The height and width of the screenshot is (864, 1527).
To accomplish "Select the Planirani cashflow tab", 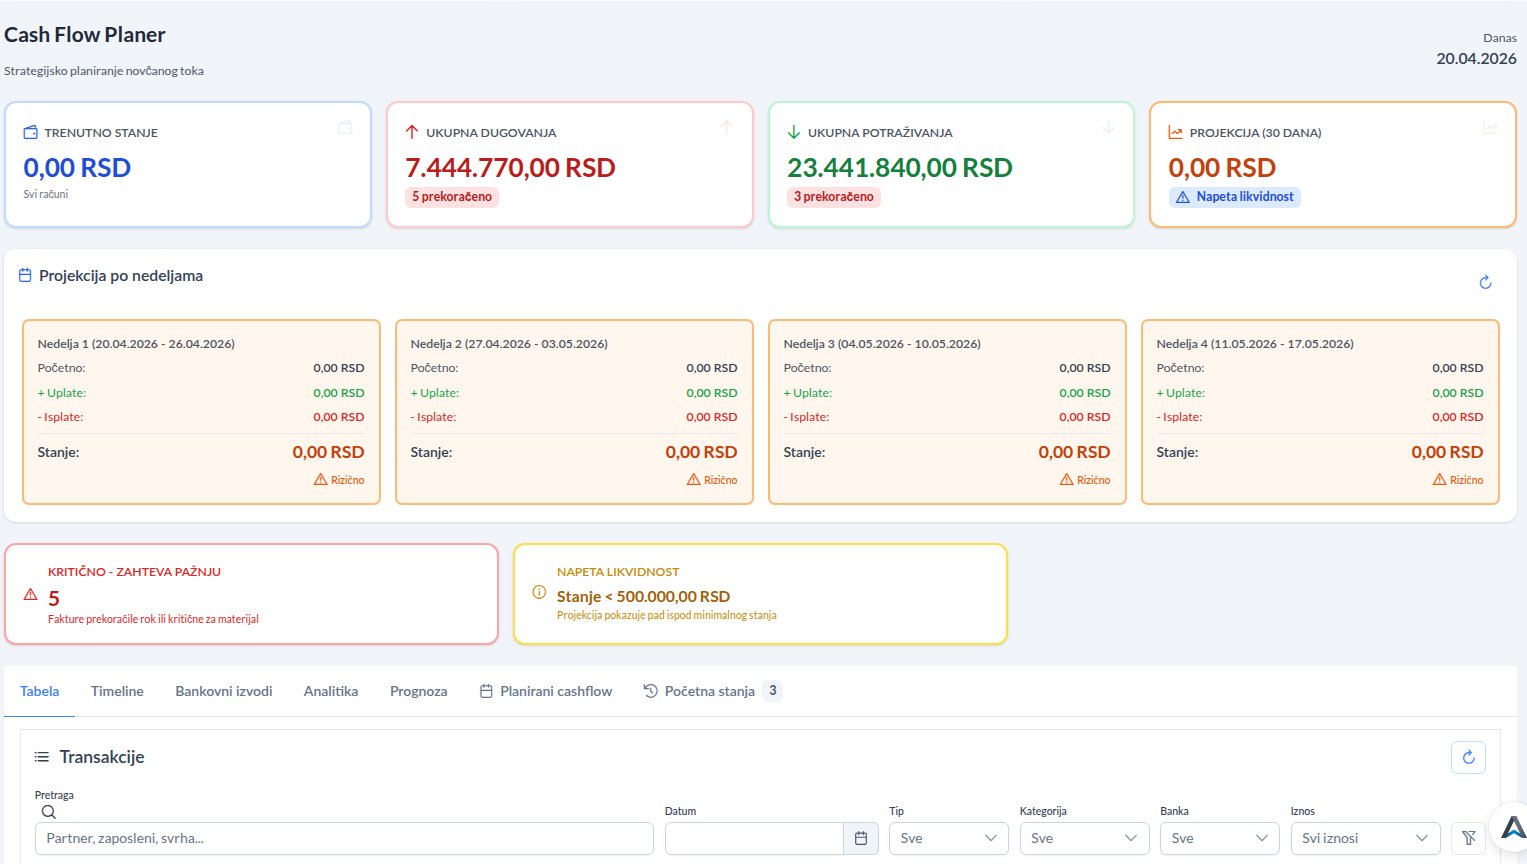I will click(x=546, y=691).
